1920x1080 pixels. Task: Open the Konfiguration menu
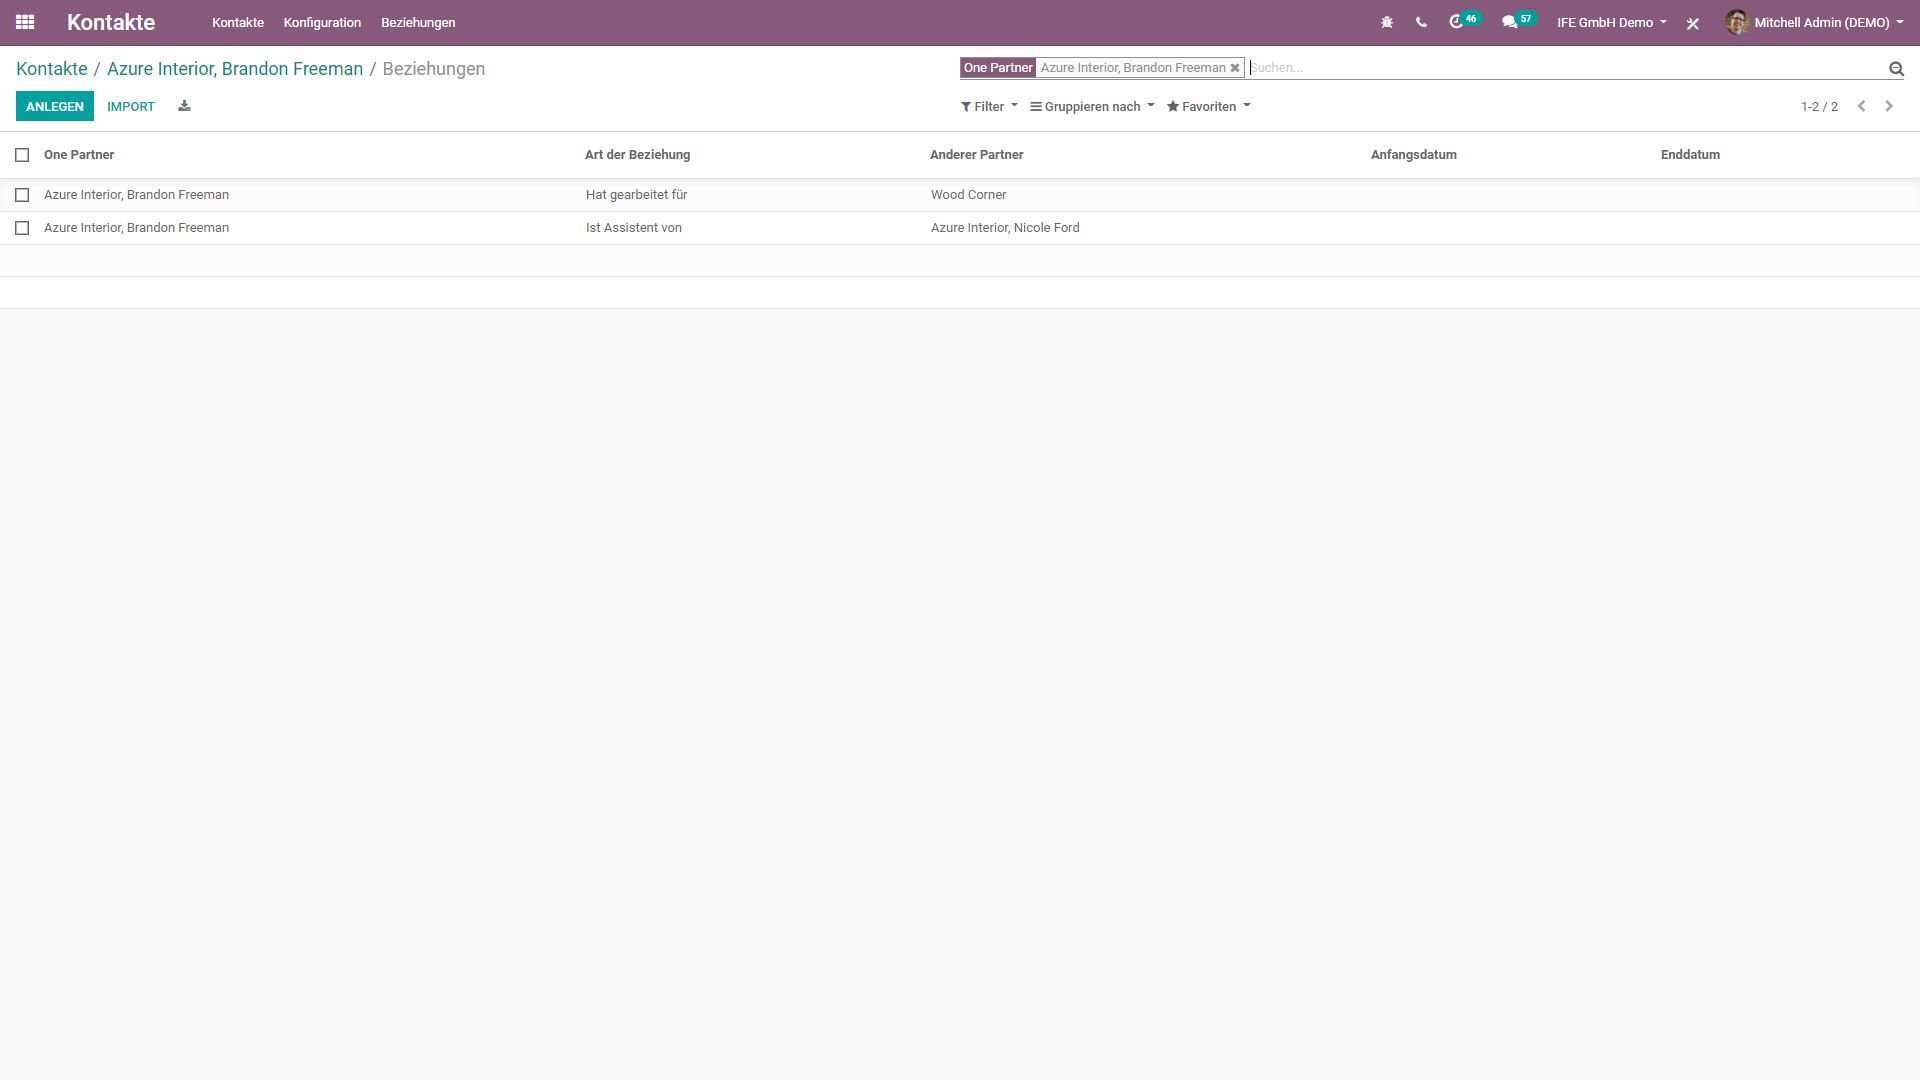pos(322,22)
